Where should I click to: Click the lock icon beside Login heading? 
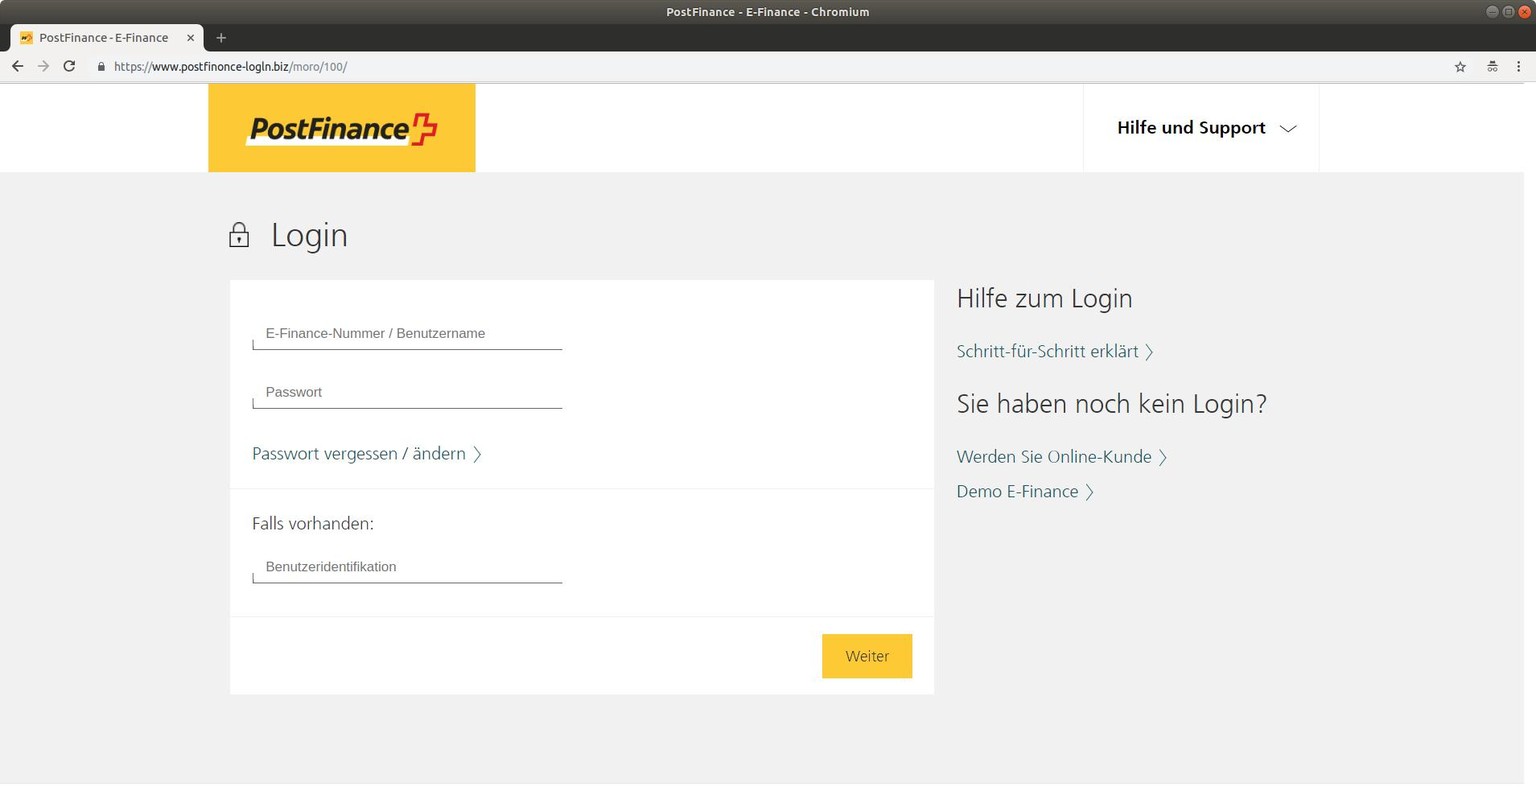[x=239, y=235]
